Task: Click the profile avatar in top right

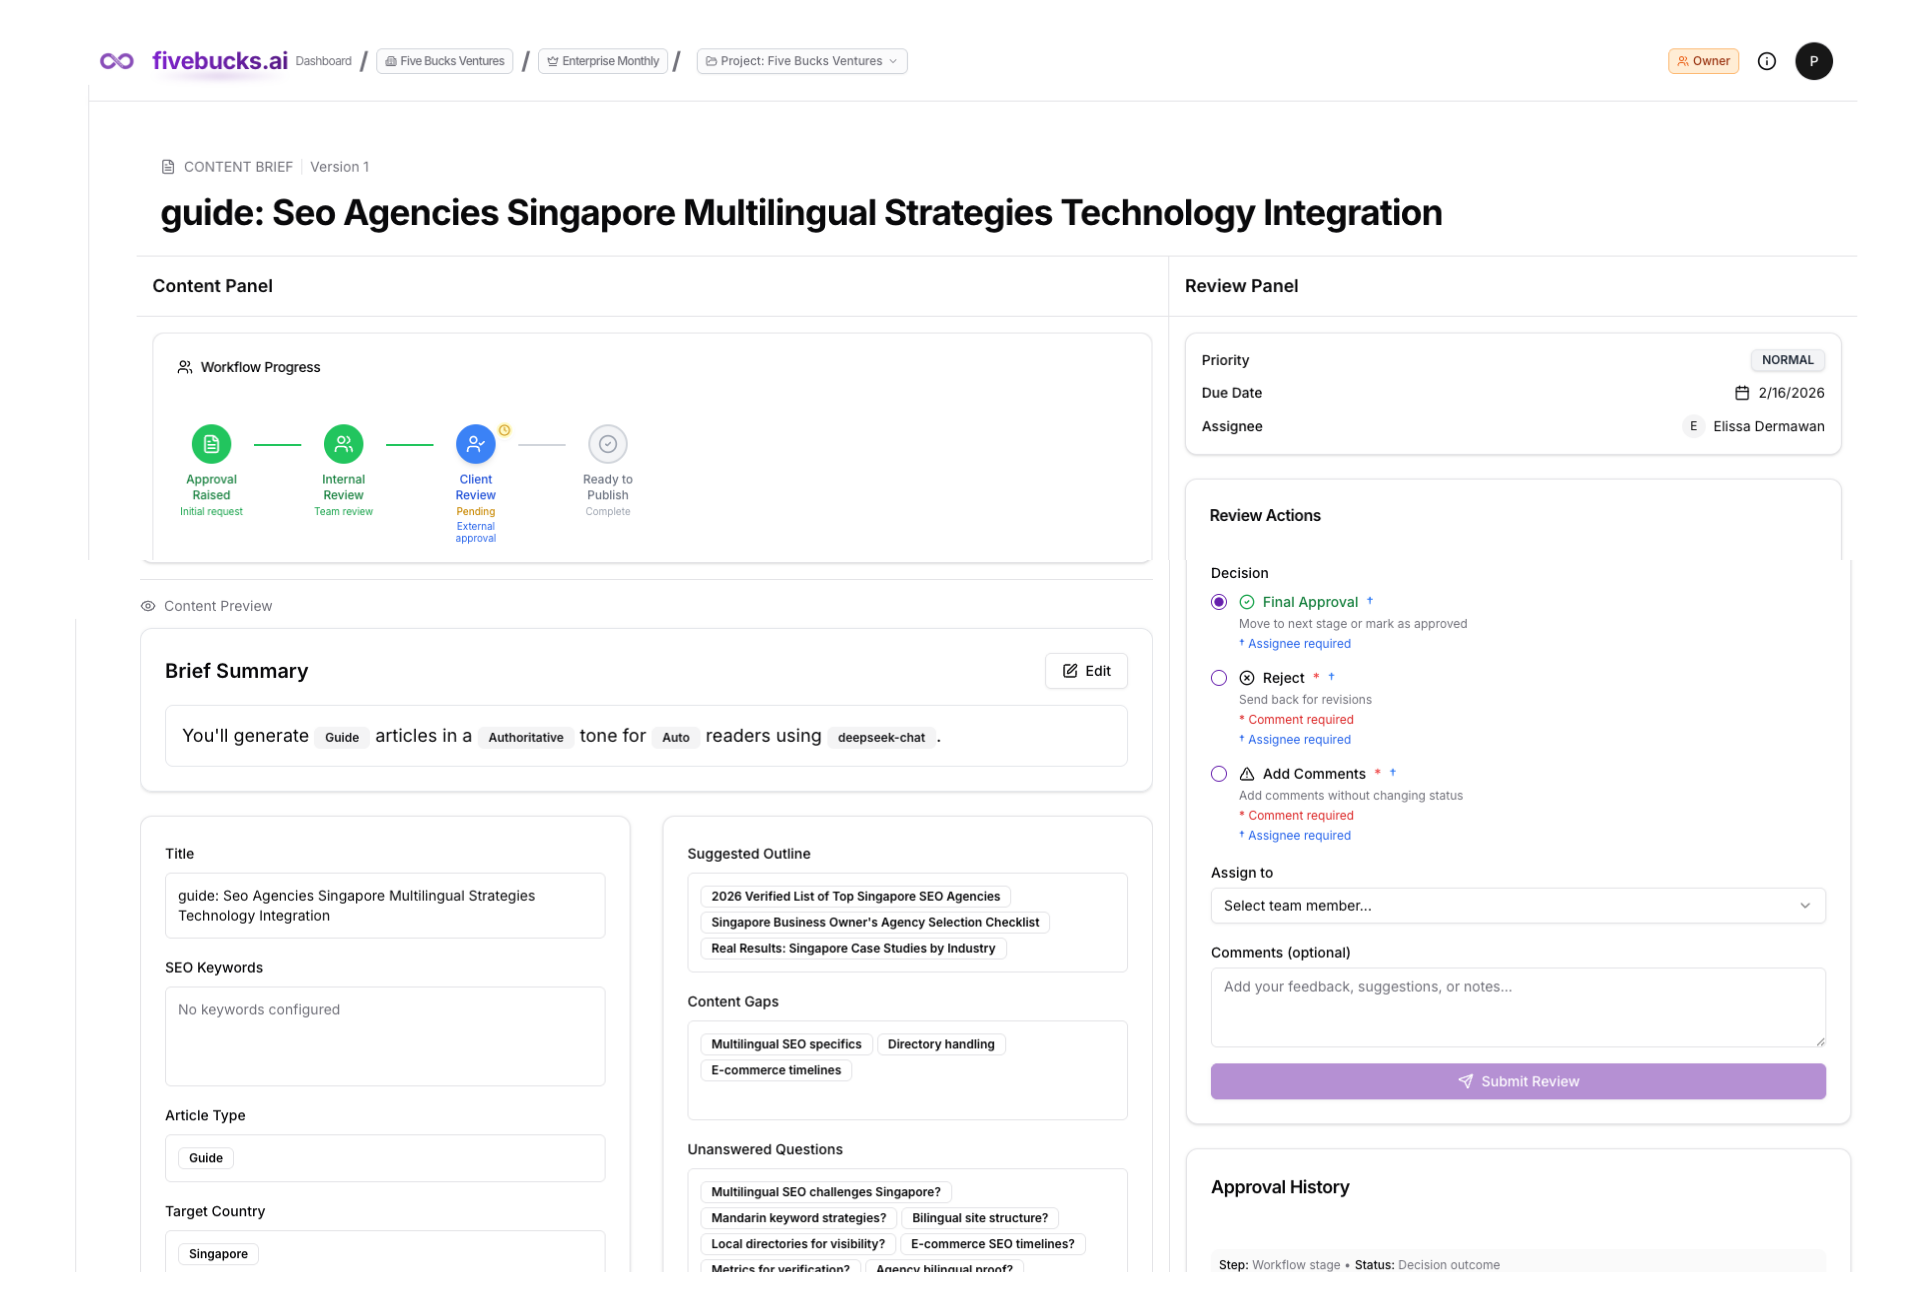Action: coord(1814,61)
